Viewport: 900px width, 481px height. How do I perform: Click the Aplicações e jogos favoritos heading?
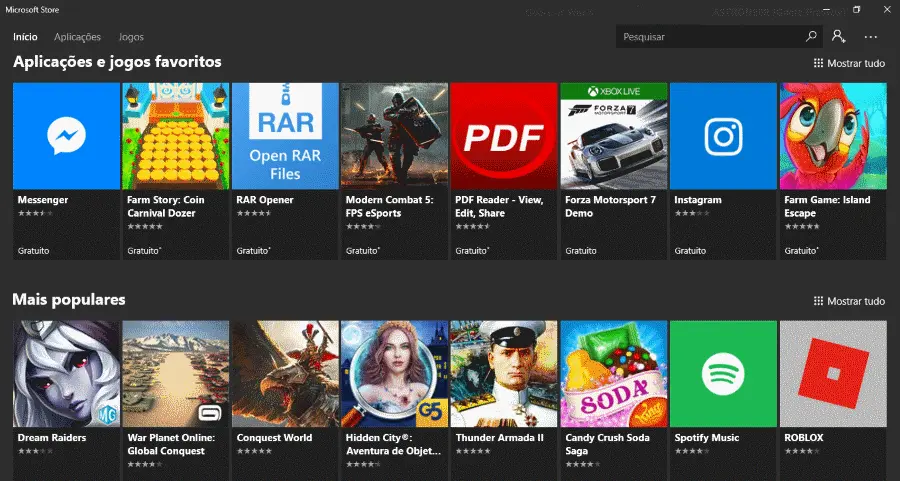click(117, 62)
